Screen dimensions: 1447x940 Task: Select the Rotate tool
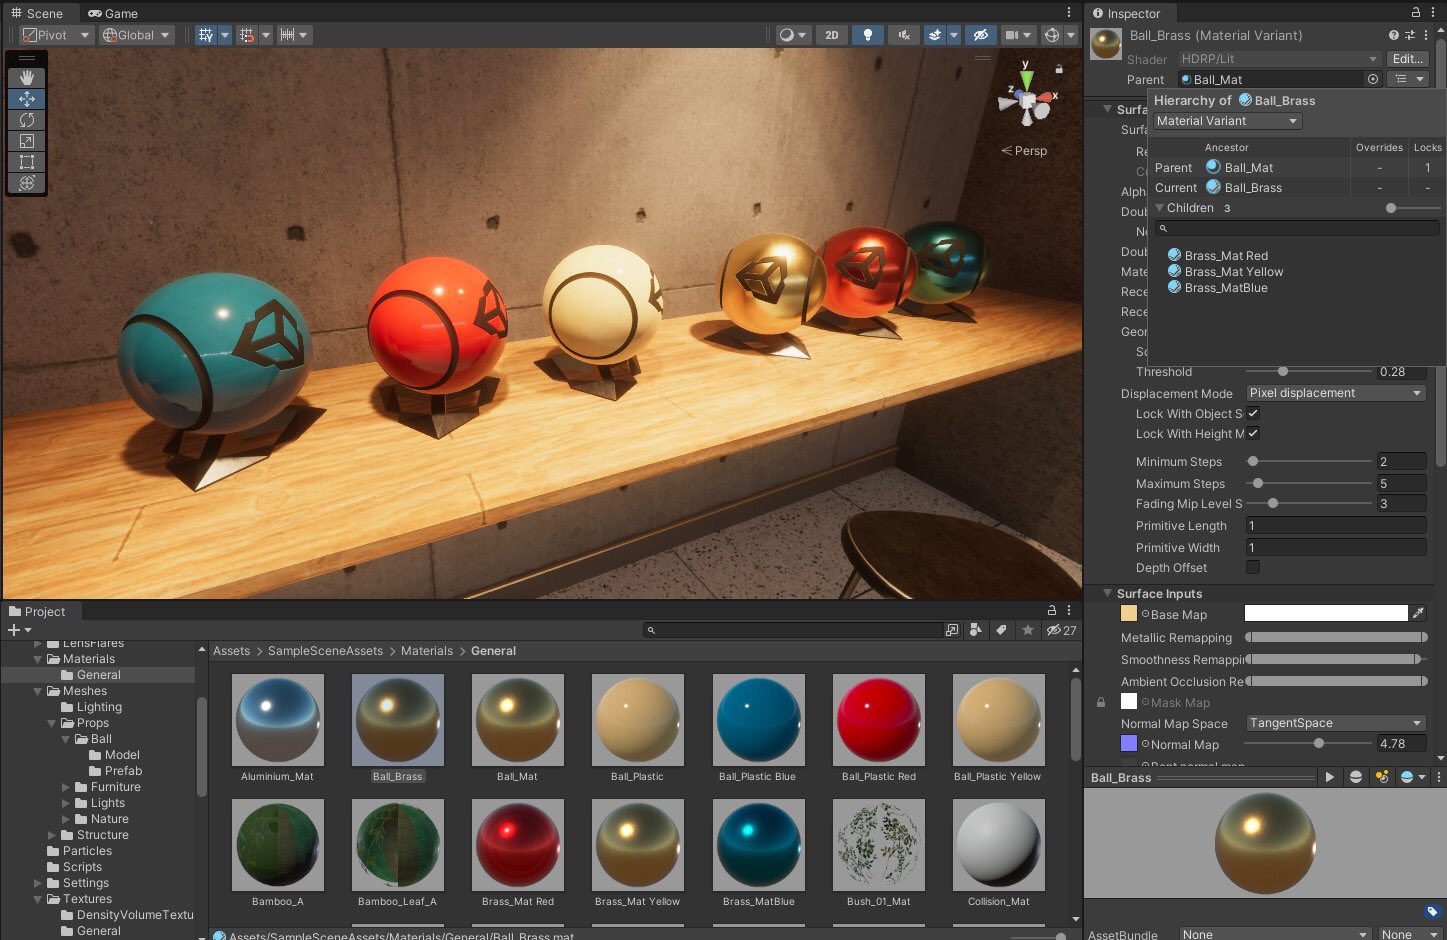(27, 120)
